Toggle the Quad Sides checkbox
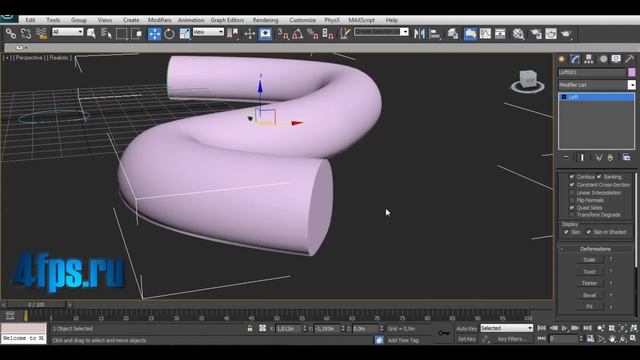This screenshot has width=640, height=360. pyautogui.click(x=572, y=207)
